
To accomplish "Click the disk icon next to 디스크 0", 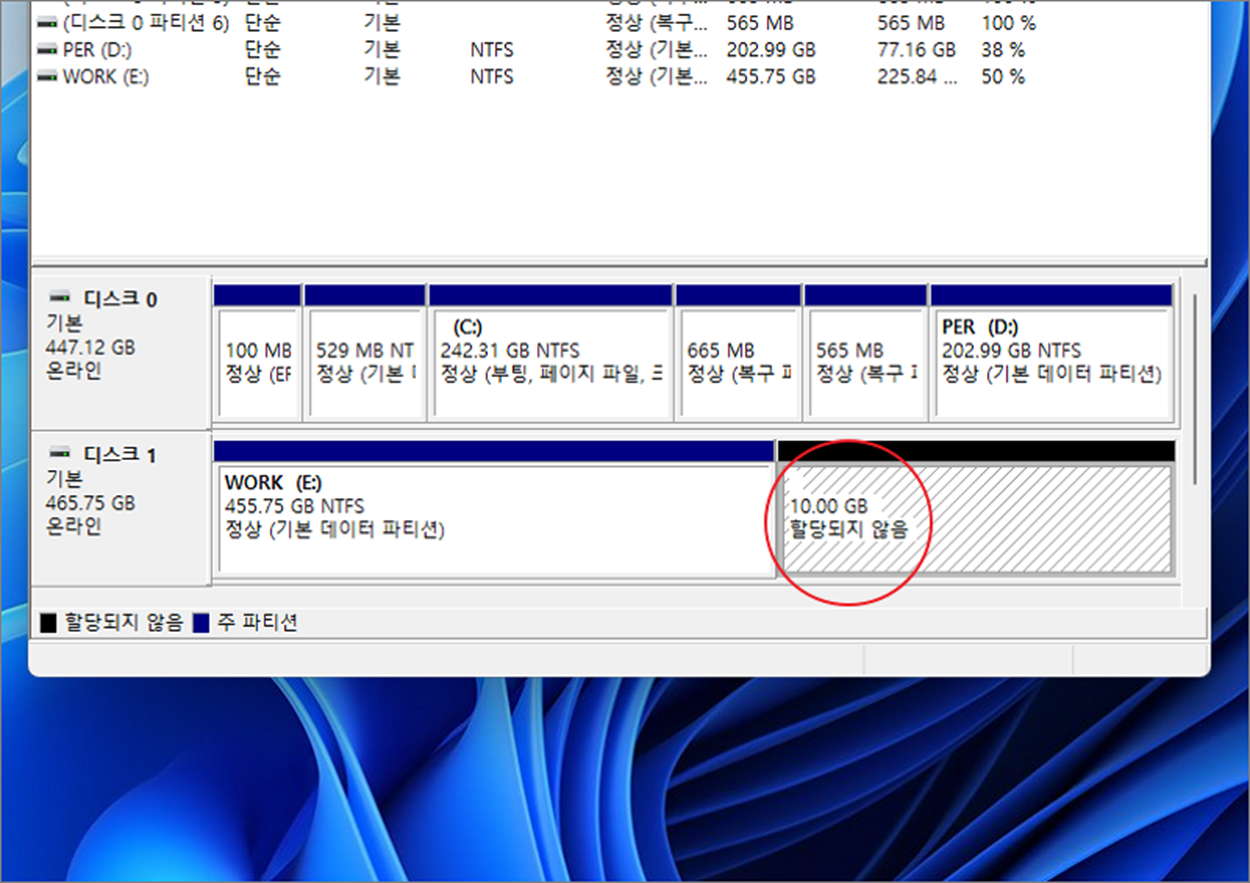I will tap(61, 298).
